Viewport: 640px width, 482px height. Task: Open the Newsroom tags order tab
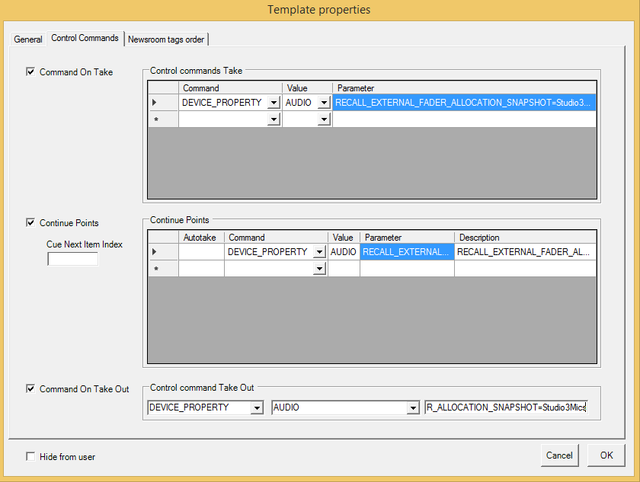[x=167, y=39]
